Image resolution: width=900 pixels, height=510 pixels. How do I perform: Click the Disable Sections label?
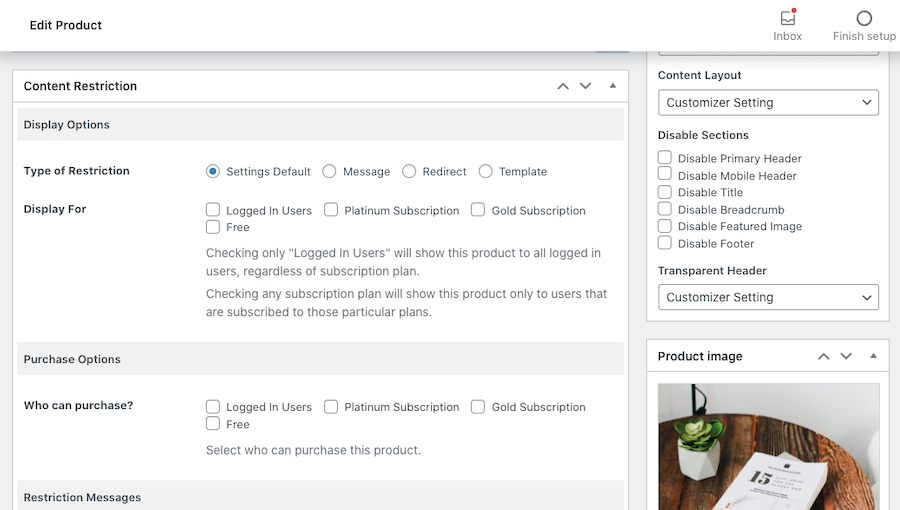703,135
